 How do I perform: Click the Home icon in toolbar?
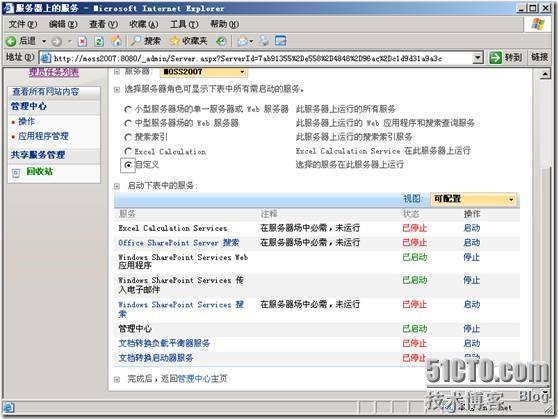[116, 41]
